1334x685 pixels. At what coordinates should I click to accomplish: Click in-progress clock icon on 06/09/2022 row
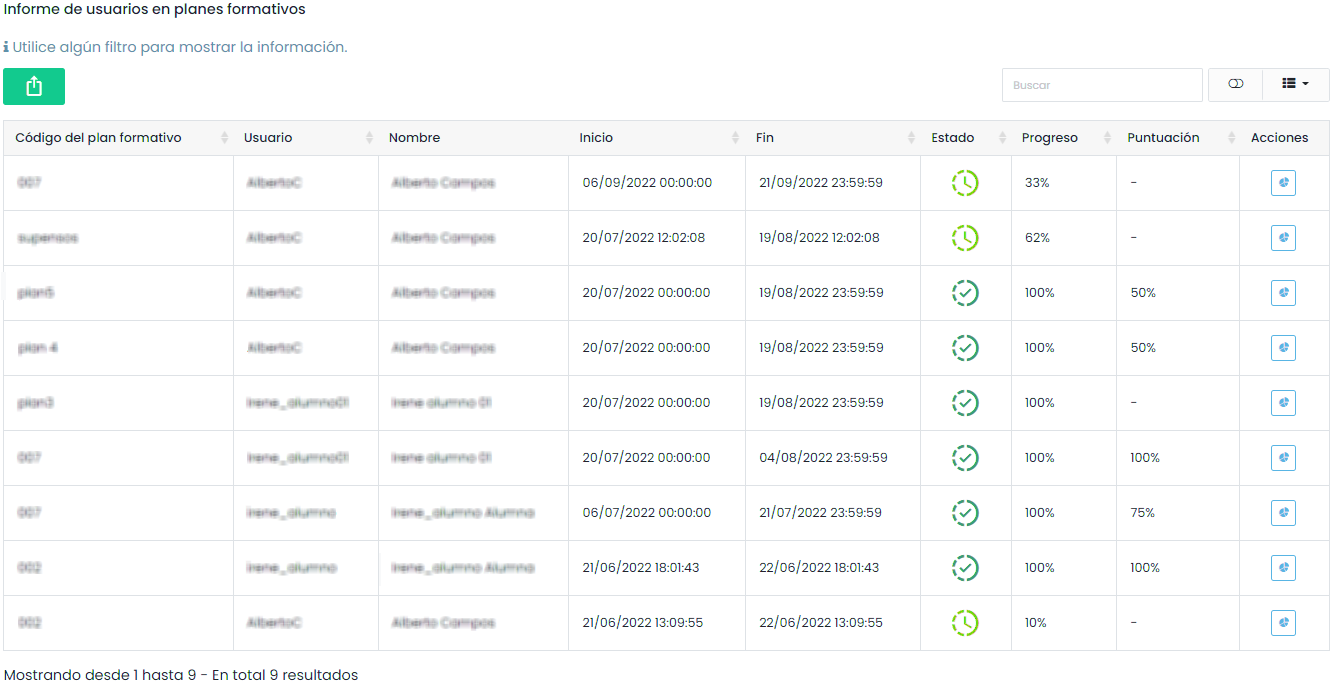click(x=965, y=183)
